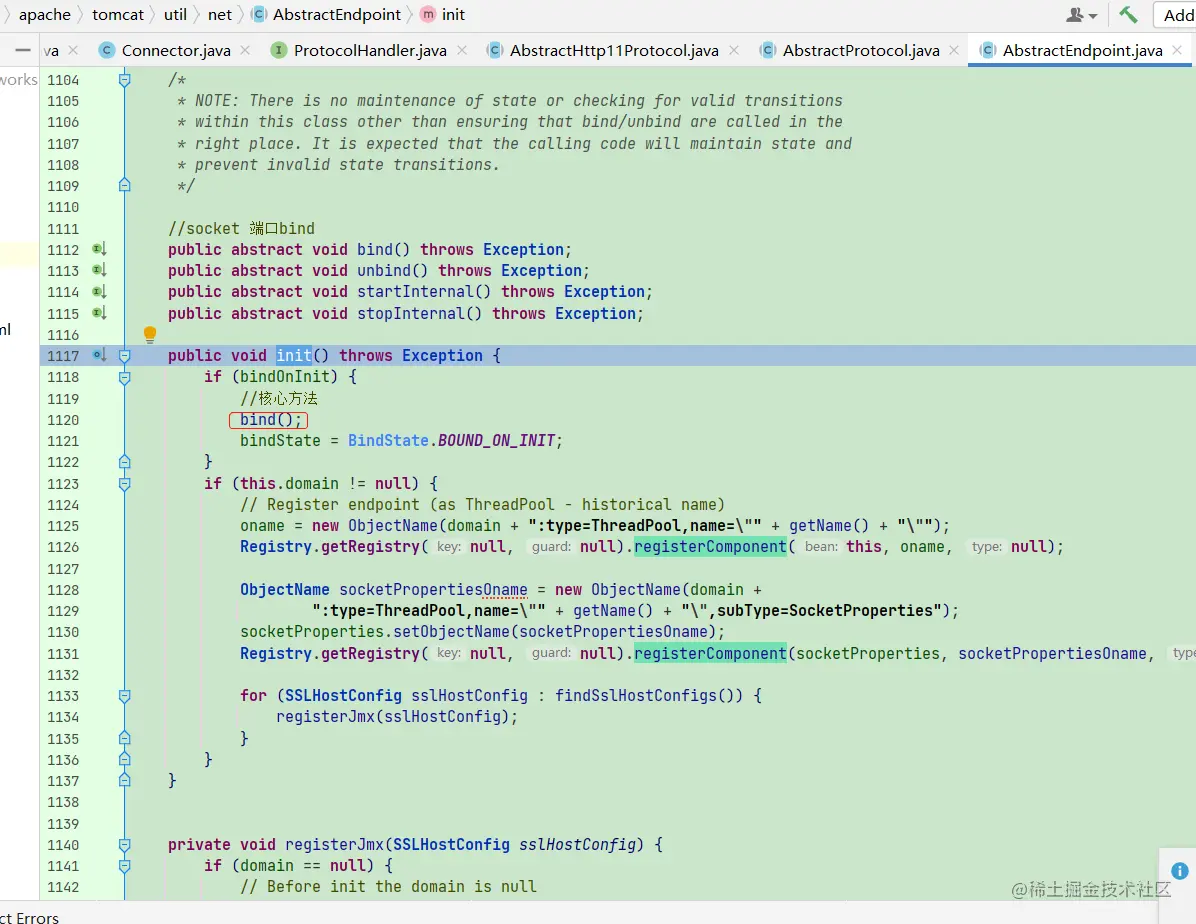
Task: Click fold end marker at line 1135
Action: pyautogui.click(x=124, y=738)
